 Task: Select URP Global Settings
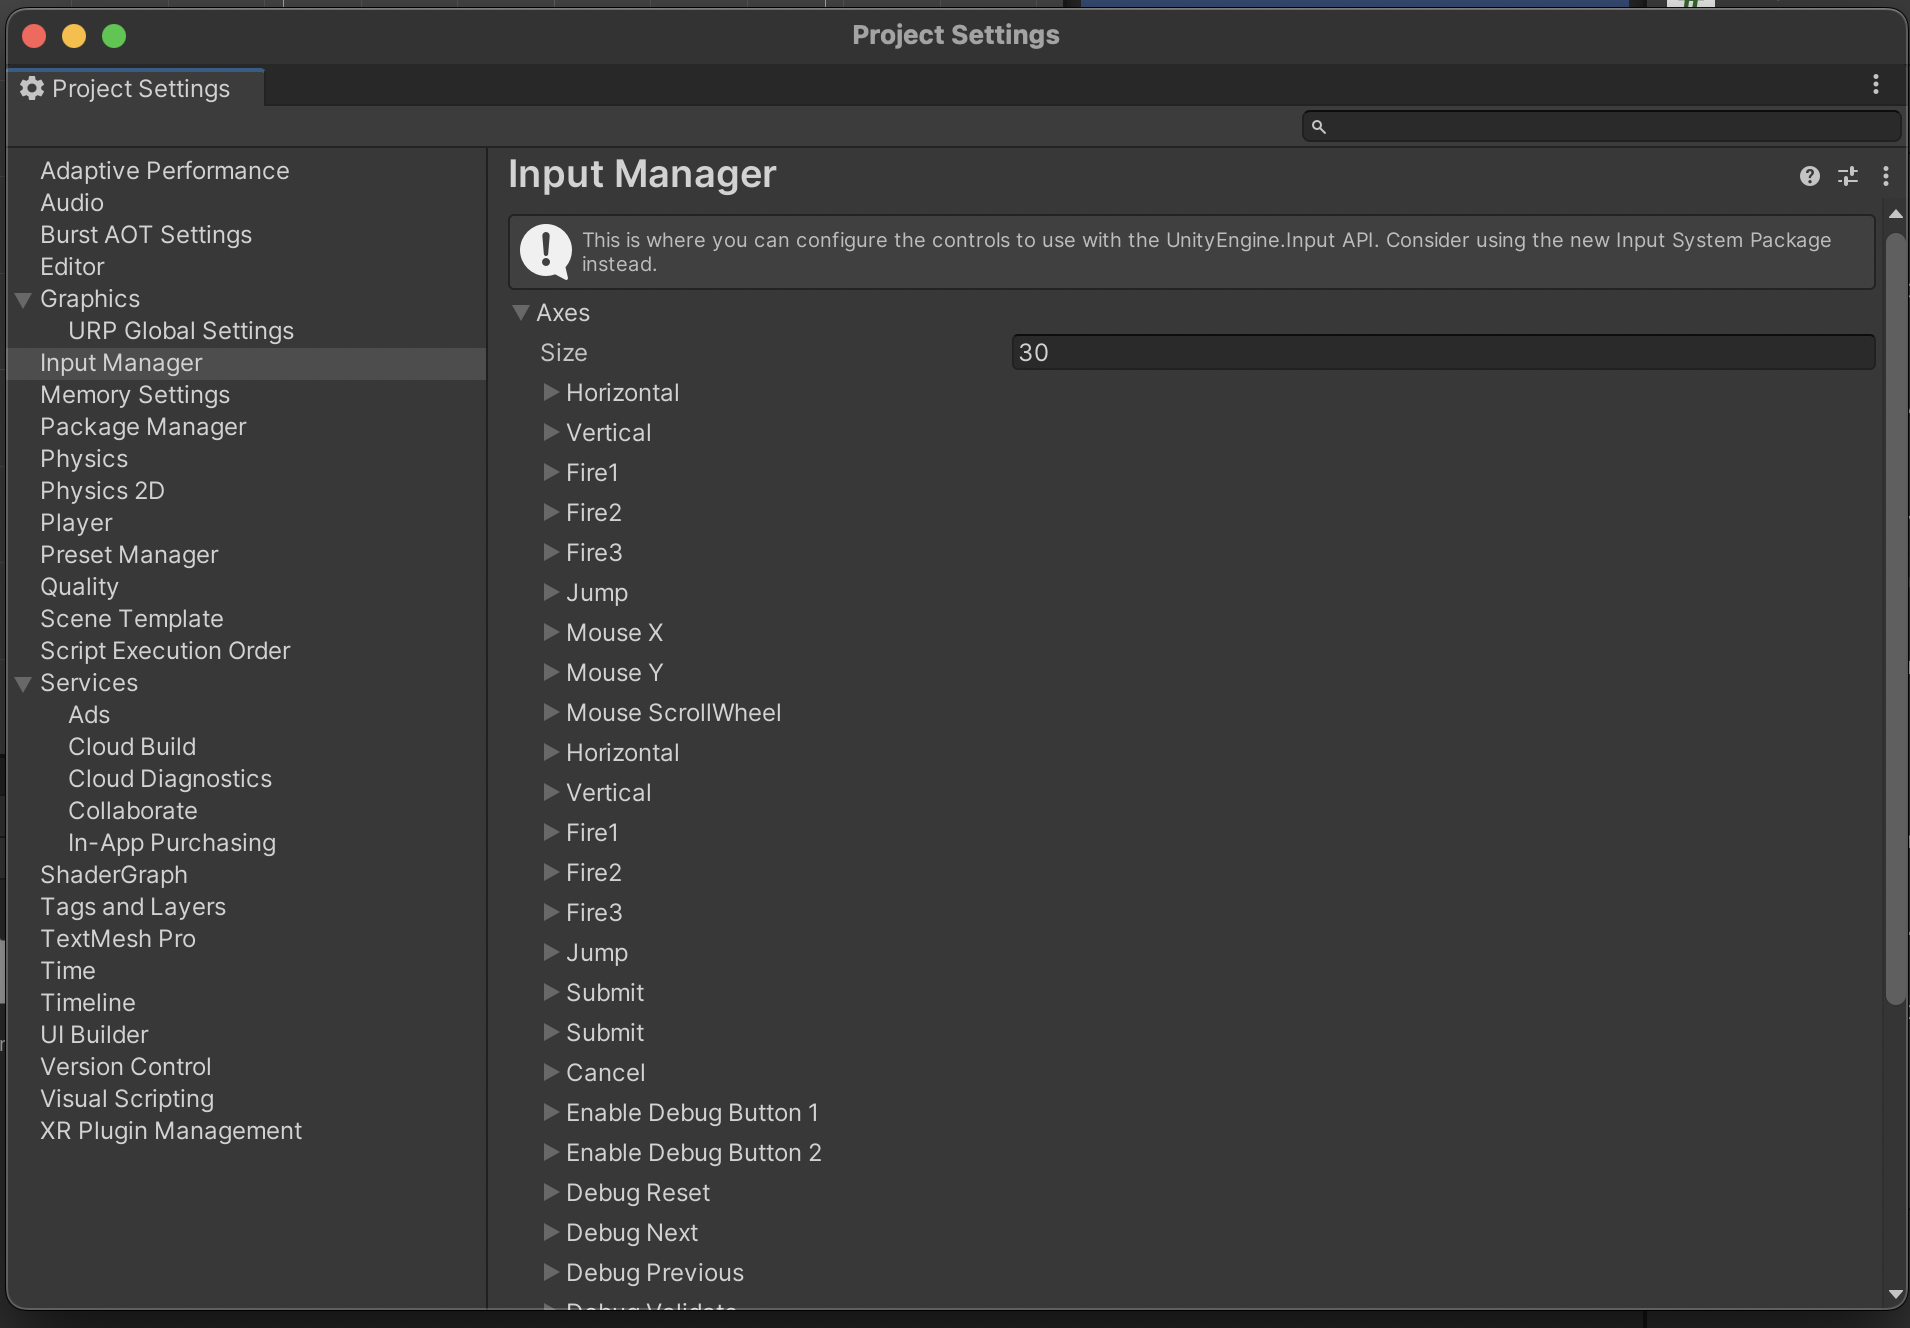point(181,331)
